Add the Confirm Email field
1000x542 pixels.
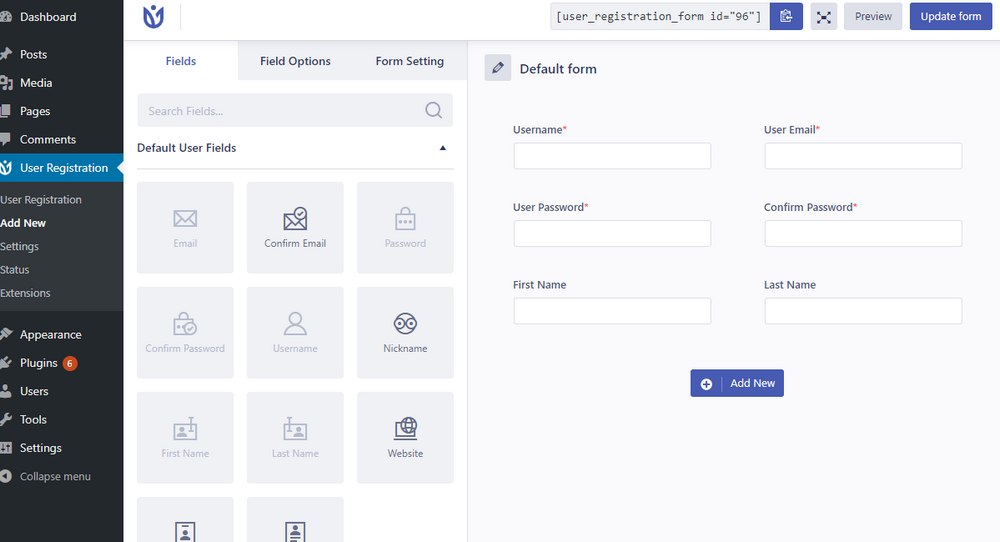point(295,228)
